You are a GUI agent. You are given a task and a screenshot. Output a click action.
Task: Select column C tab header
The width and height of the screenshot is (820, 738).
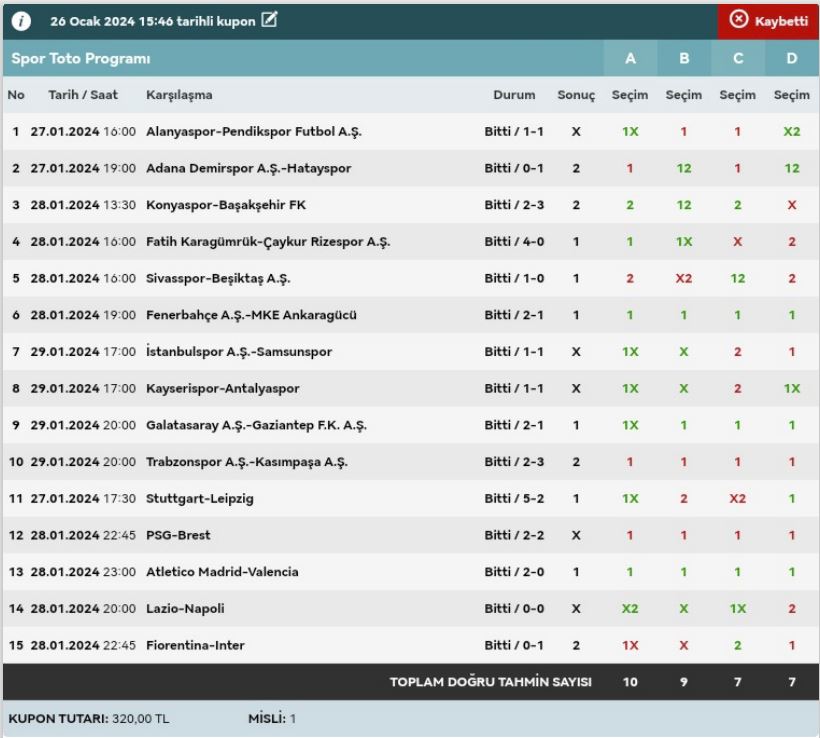tap(738, 59)
